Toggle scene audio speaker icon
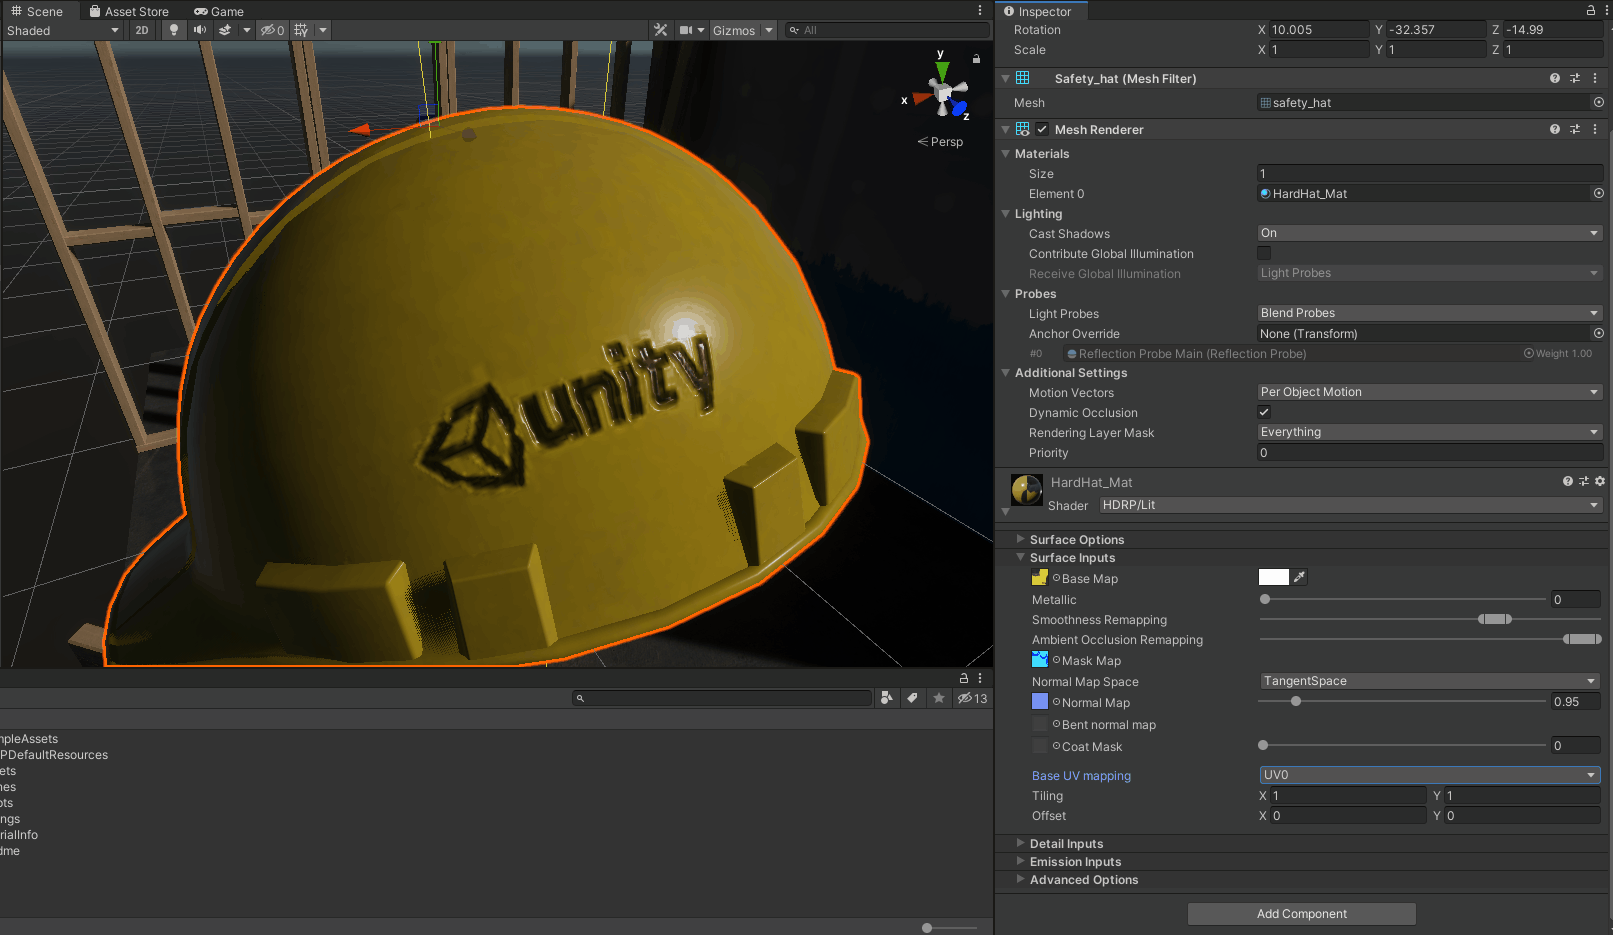Screen dimensions: 1613x935 pyautogui.click(x=200, y=30)
